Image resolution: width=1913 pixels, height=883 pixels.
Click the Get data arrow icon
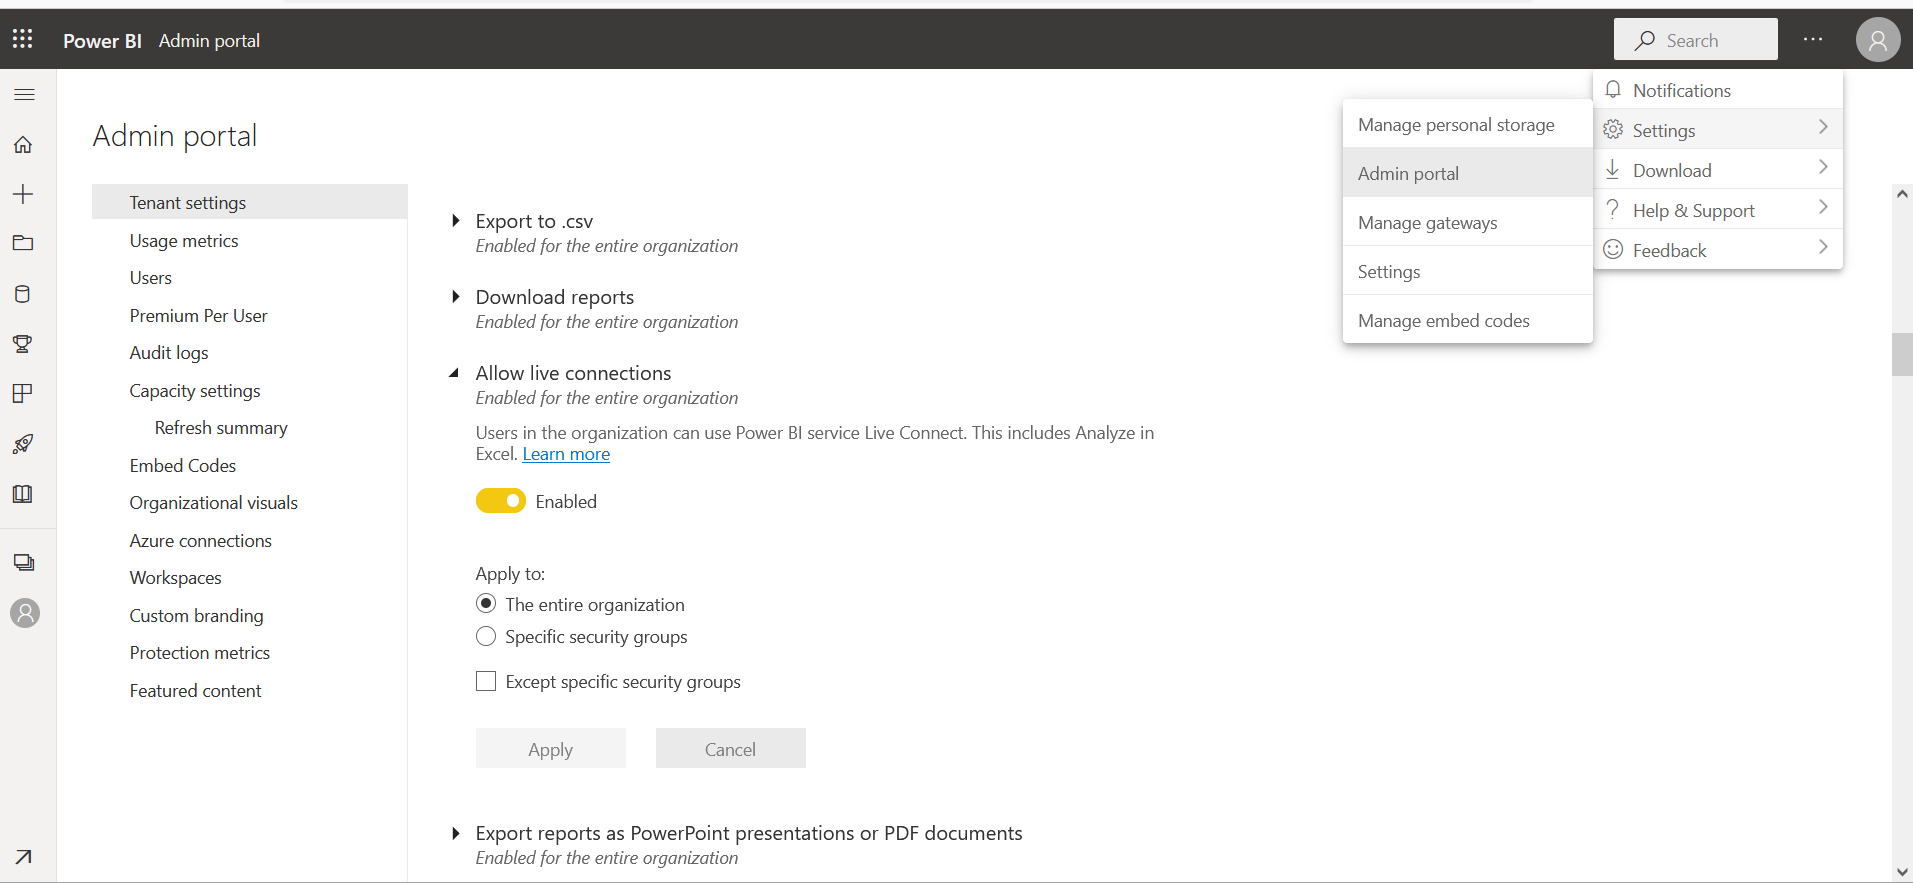tap(23, 857)
